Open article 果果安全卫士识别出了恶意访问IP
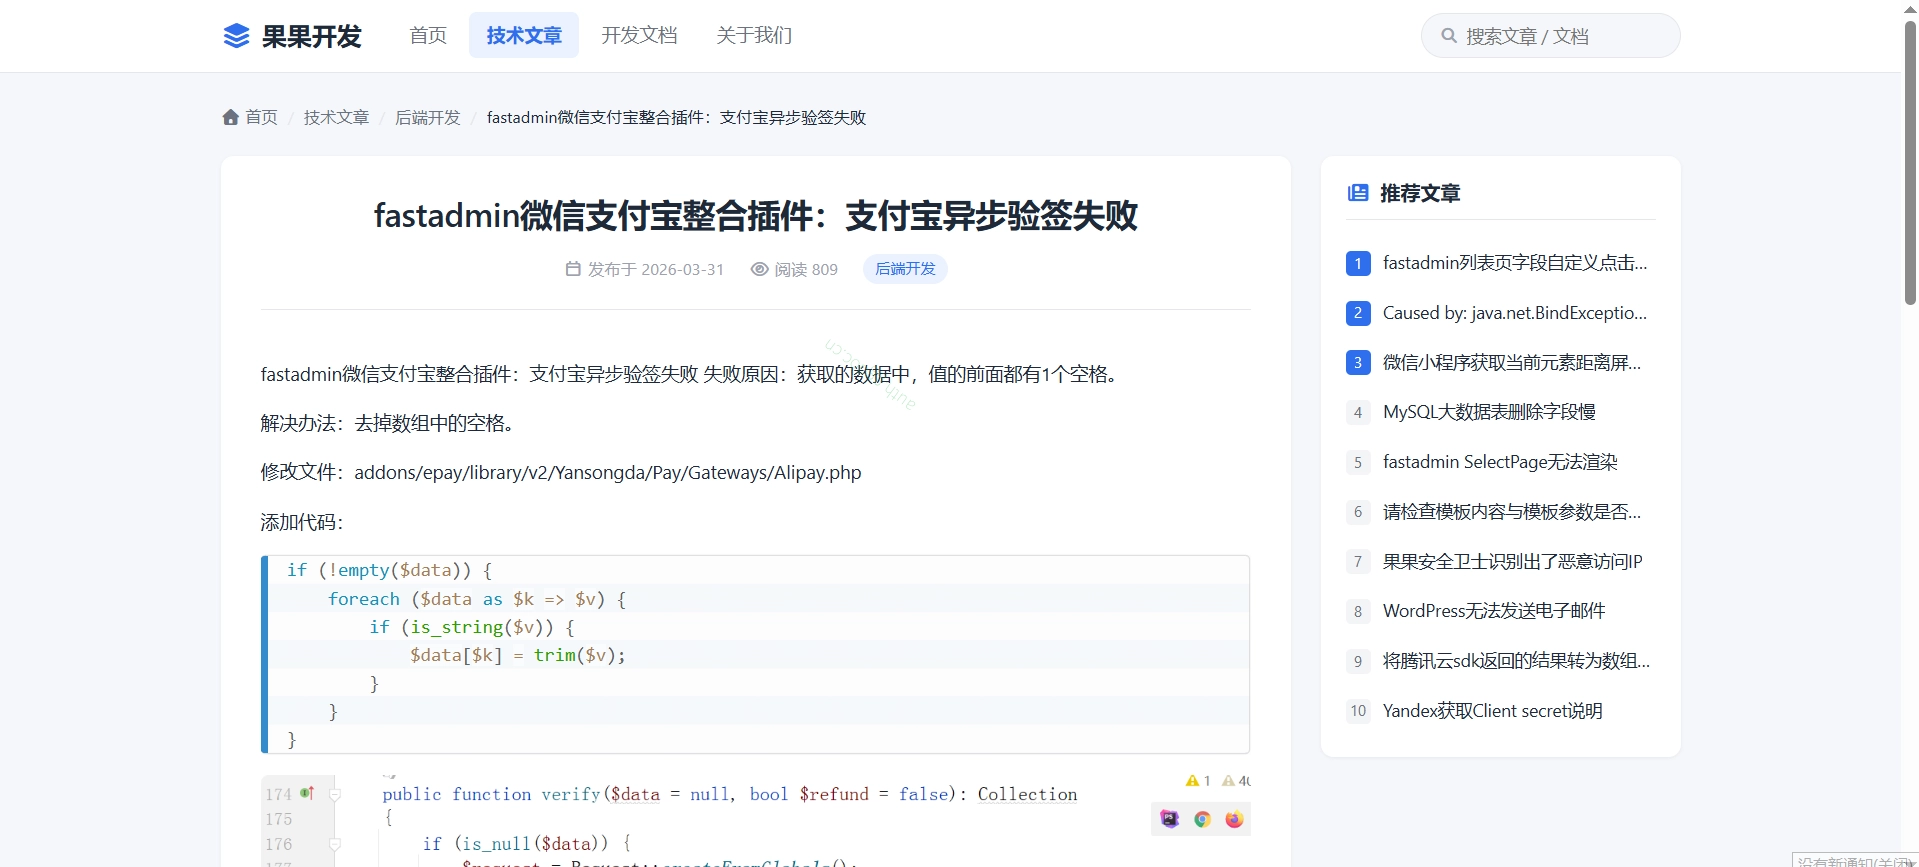1919x867 pixels. point(1513,562)
